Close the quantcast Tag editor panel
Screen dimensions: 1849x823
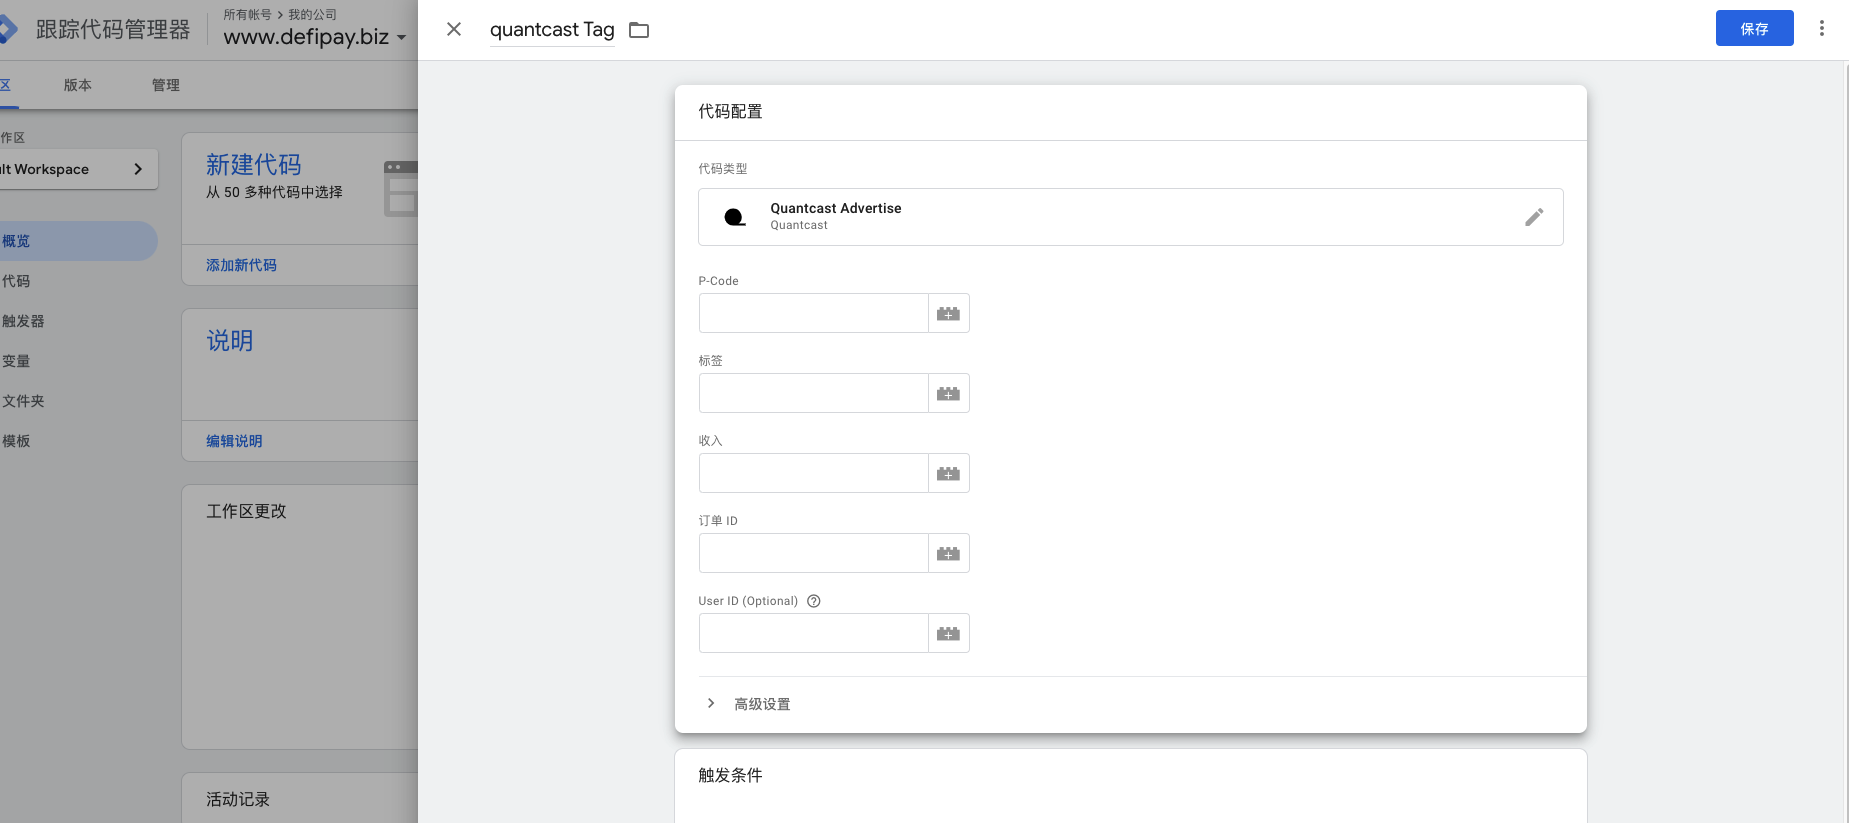(454, 29)
